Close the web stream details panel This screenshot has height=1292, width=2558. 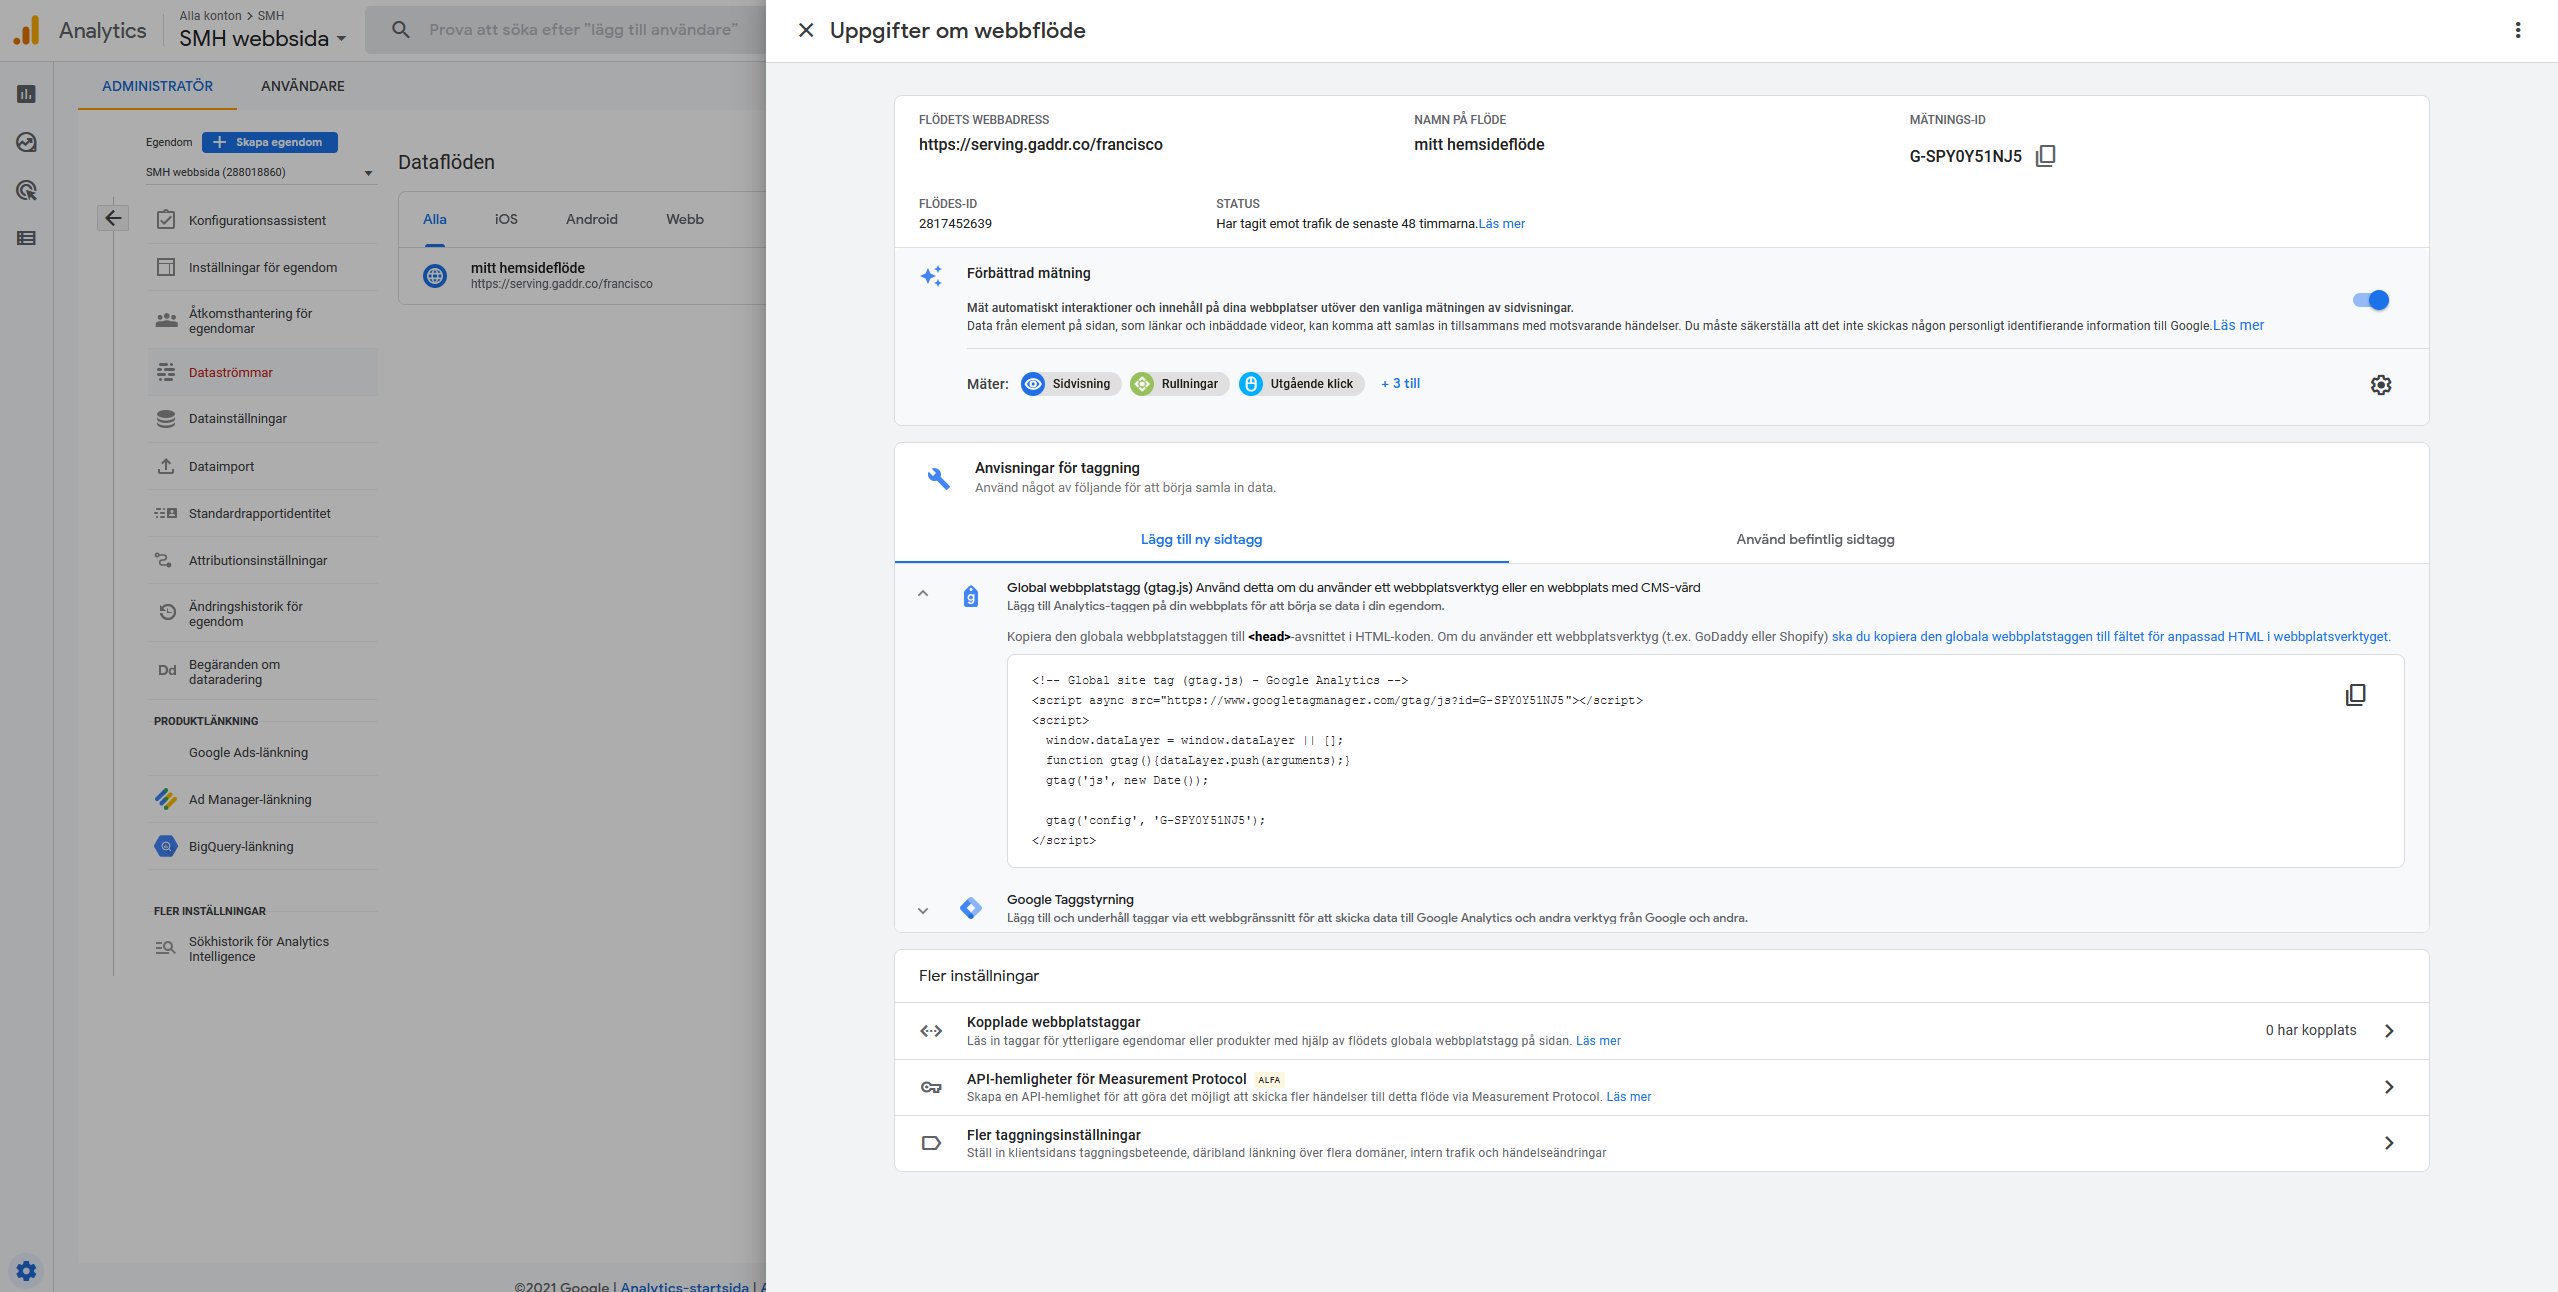click(x=805, y=30)
